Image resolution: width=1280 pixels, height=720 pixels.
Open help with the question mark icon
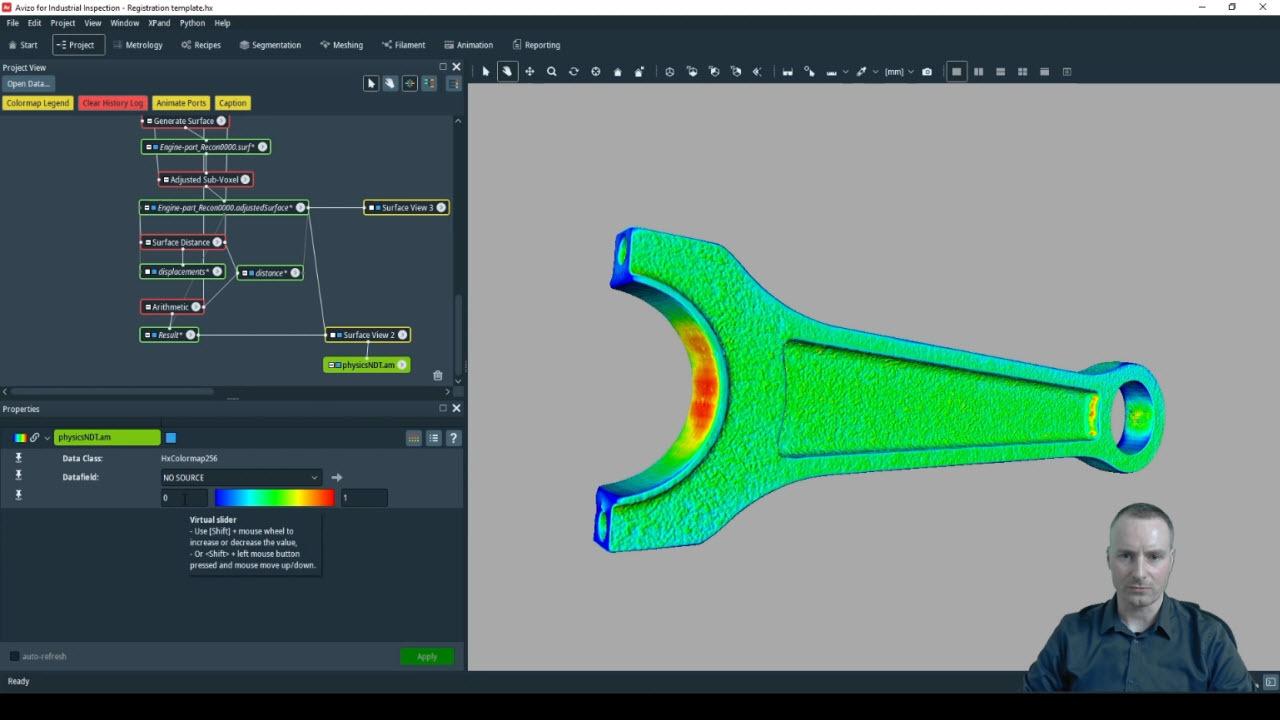(x=453, y=438)
